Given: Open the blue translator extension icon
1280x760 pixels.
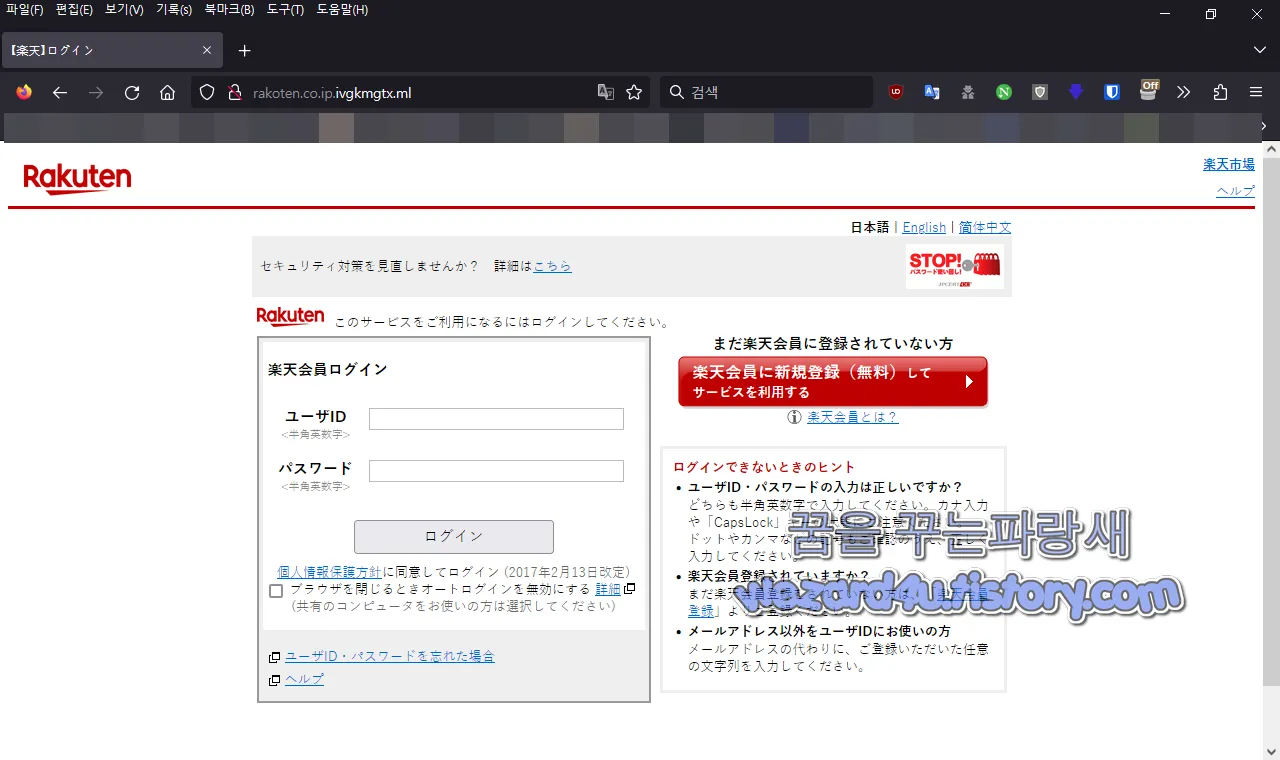Looking at the screenshot, I should (x=932, y=92).
